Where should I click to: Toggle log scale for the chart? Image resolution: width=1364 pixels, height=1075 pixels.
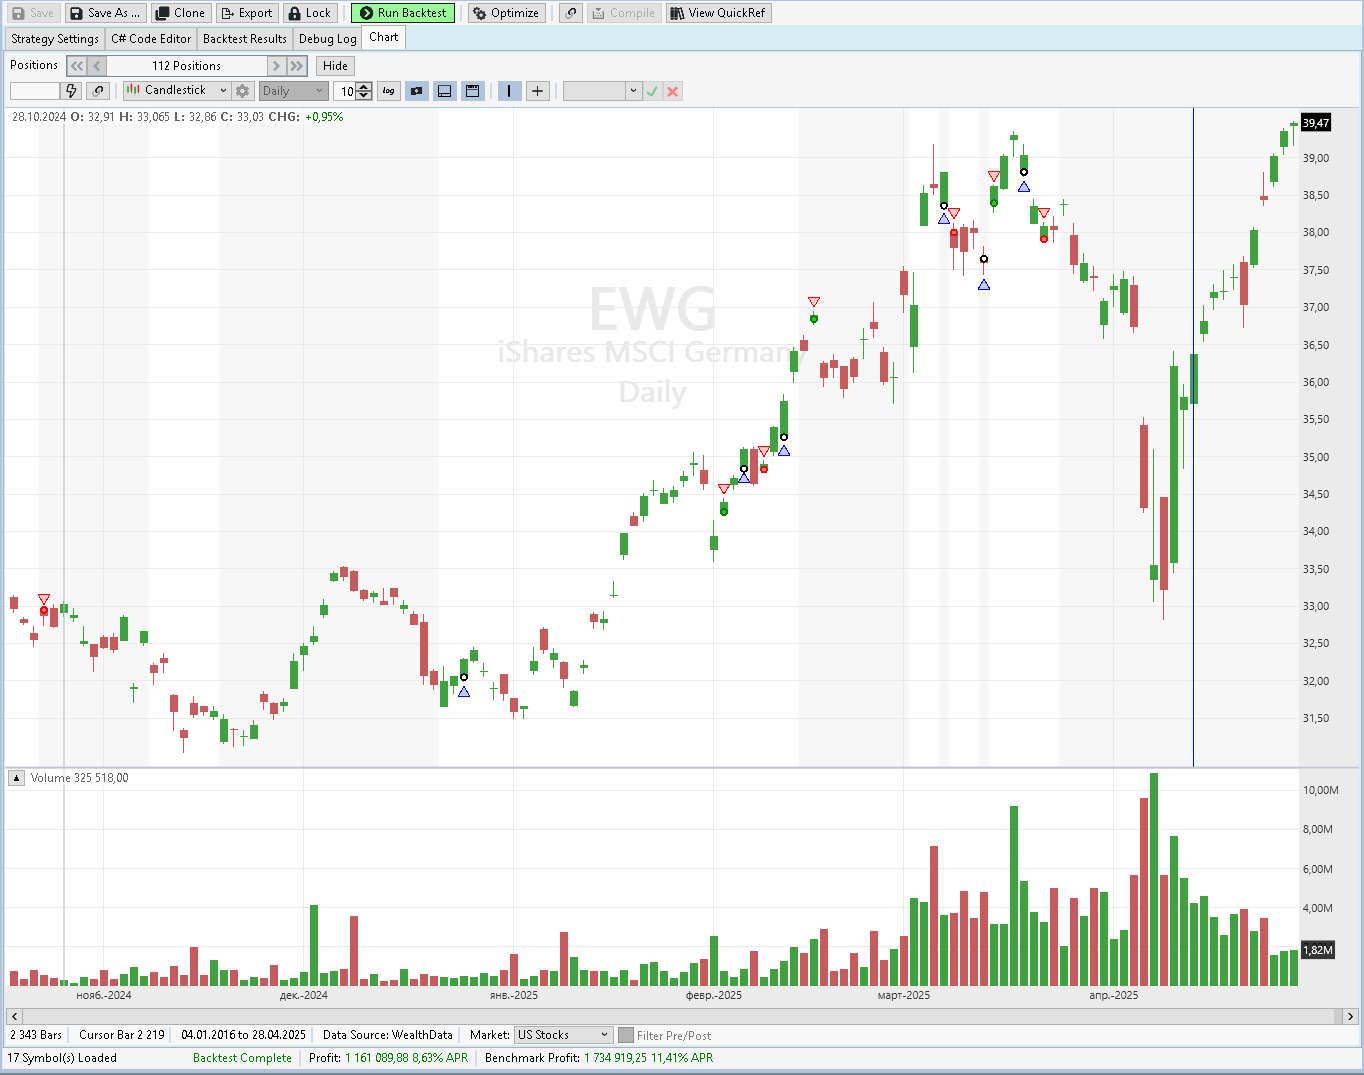point(389,91)
